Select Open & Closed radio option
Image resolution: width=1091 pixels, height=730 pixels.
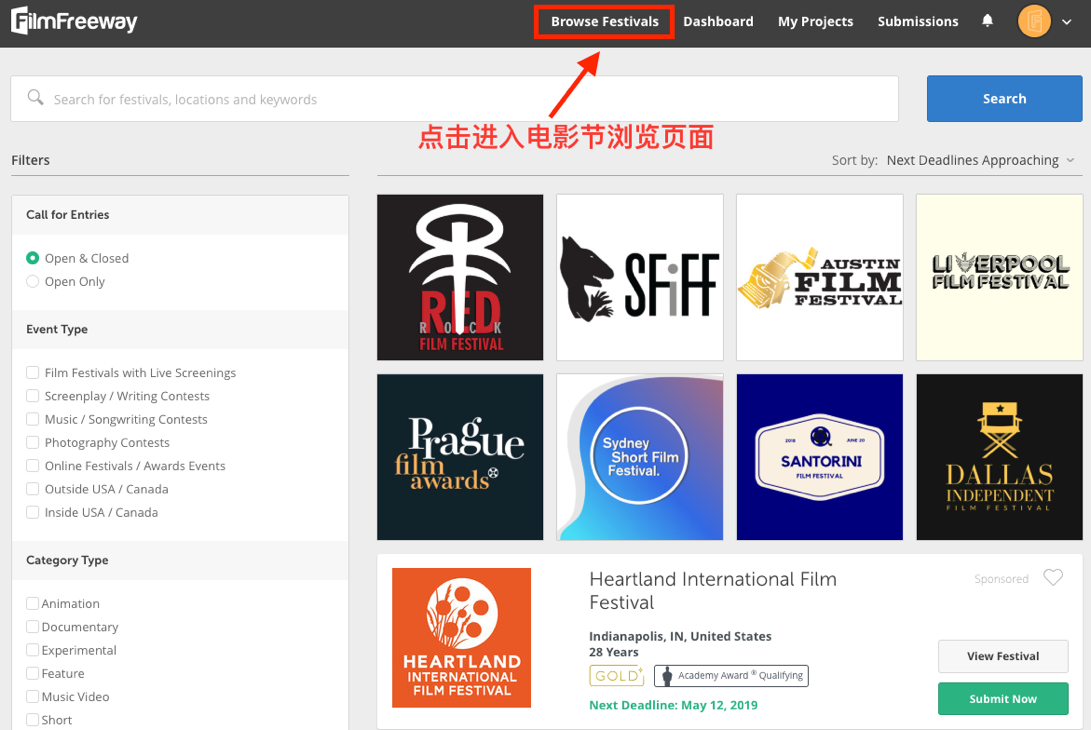click(33, 258)
